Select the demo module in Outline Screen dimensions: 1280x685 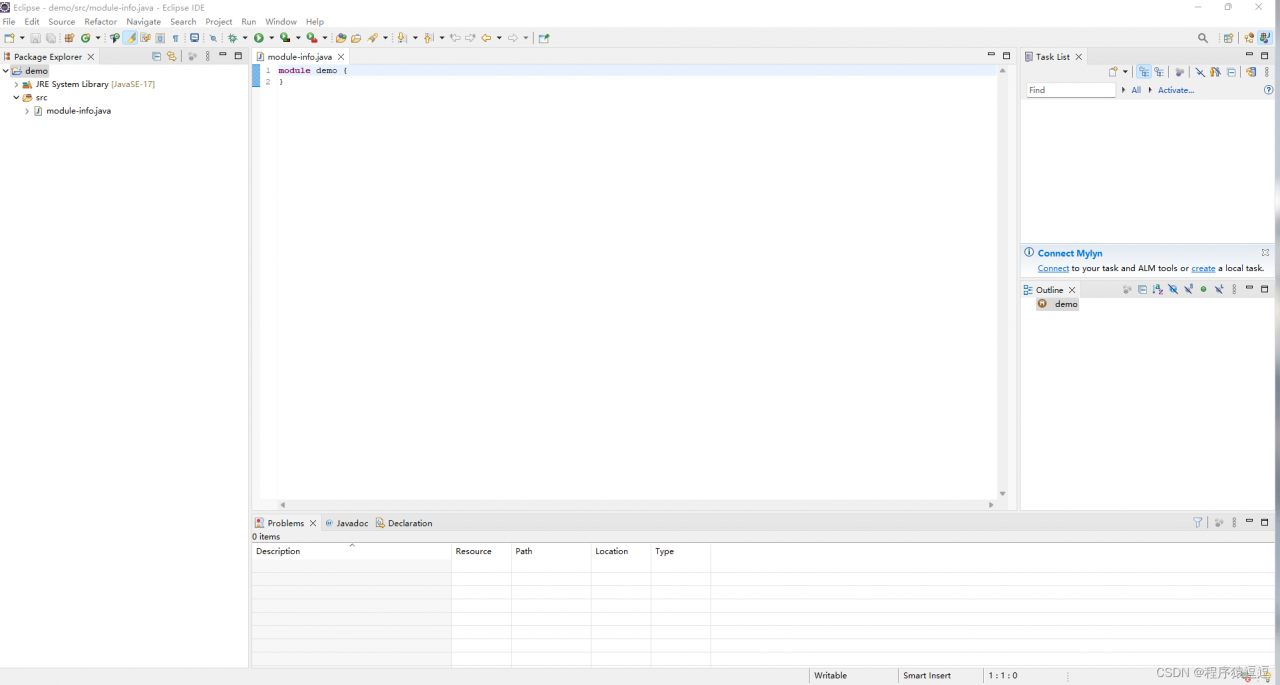[1057, 304]
